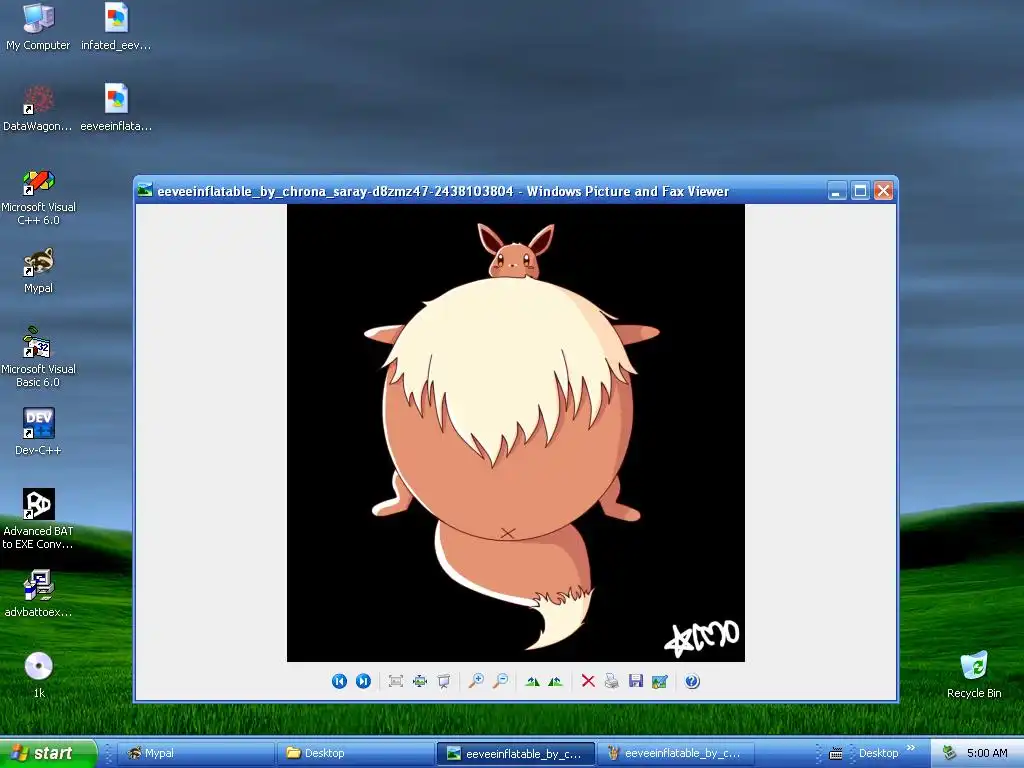Select the Mypal desktop shortcut
Image resolution: width=1024 pixels, height=768 pixels.
[x=38, y=270]
